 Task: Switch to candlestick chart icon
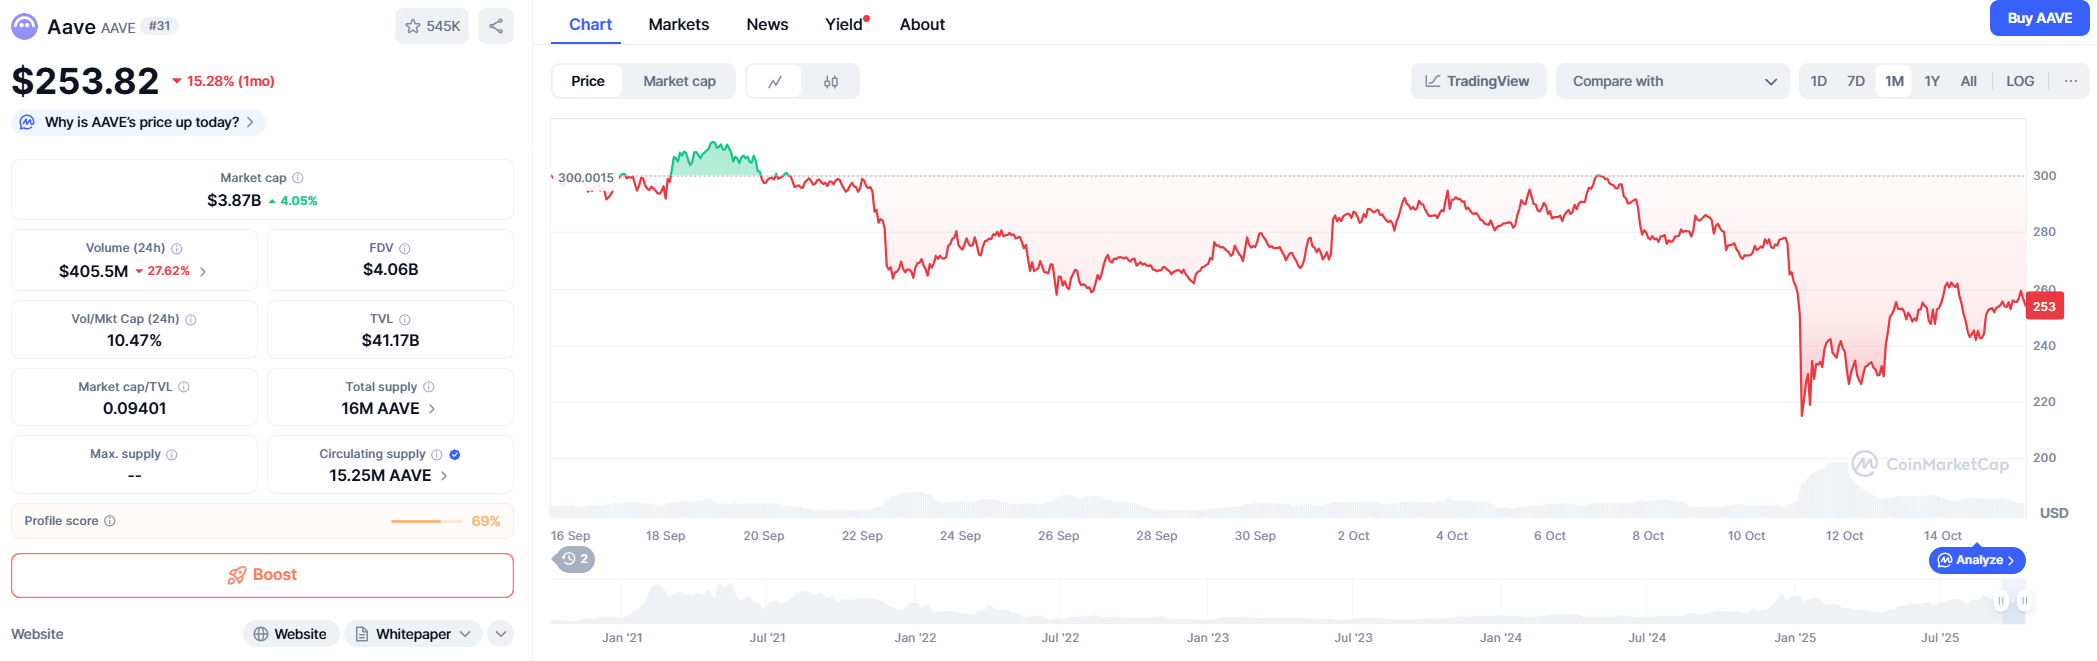click(830, 81)
